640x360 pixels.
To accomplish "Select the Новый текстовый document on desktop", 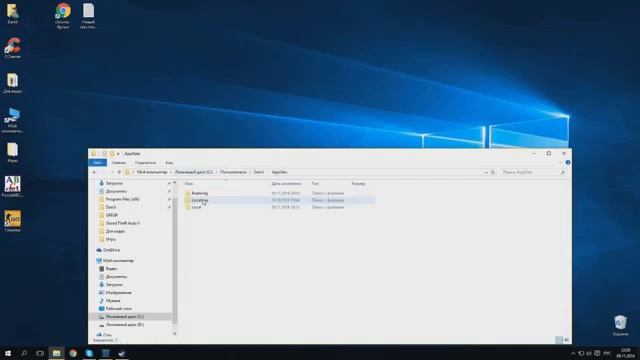I will click(88, 16).
